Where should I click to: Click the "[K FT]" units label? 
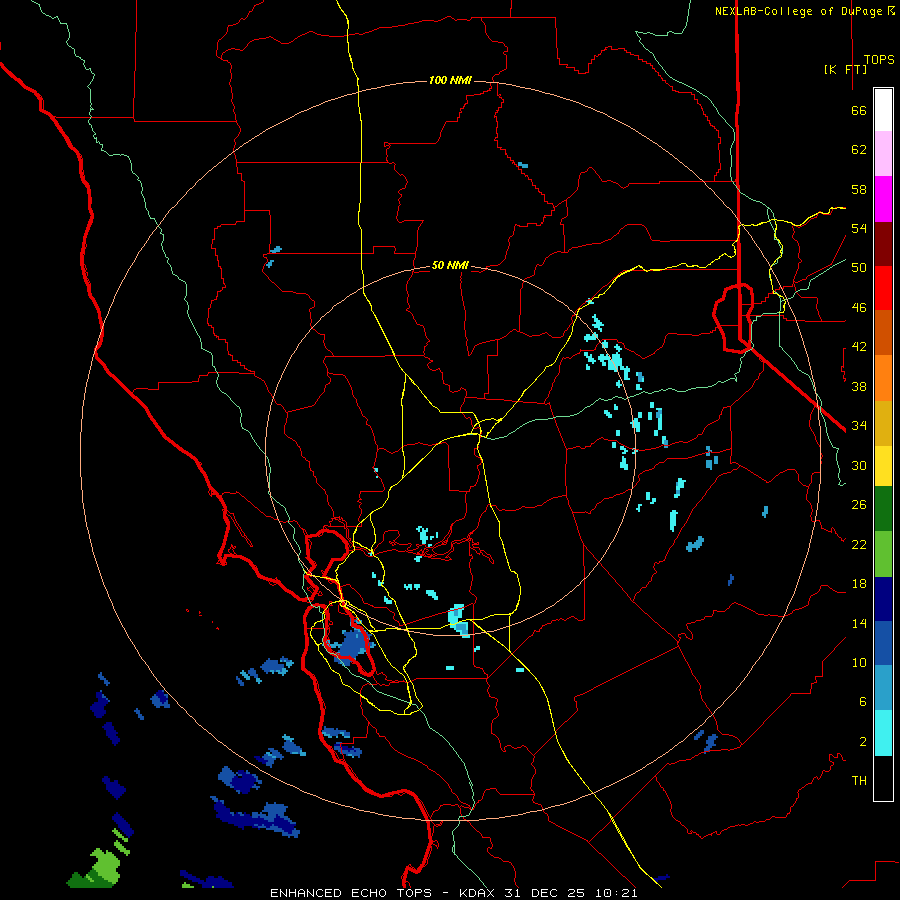pos(845,69)
